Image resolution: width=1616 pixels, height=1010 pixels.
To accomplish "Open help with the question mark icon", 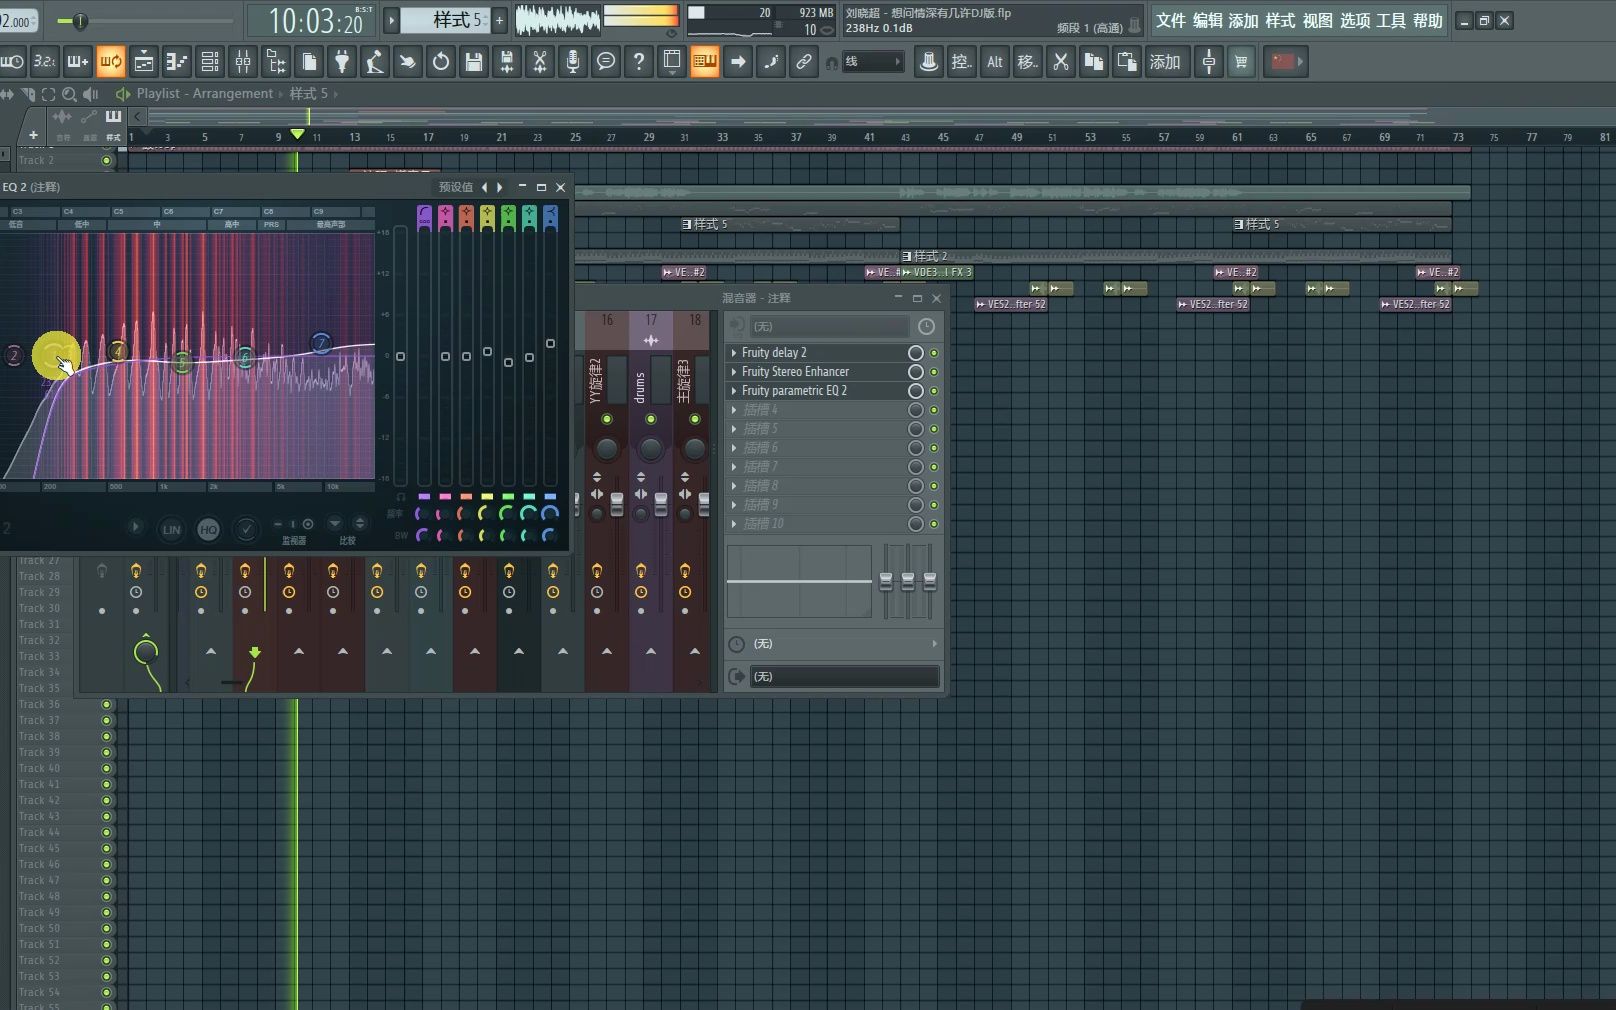I will click(x=639, y=62).
